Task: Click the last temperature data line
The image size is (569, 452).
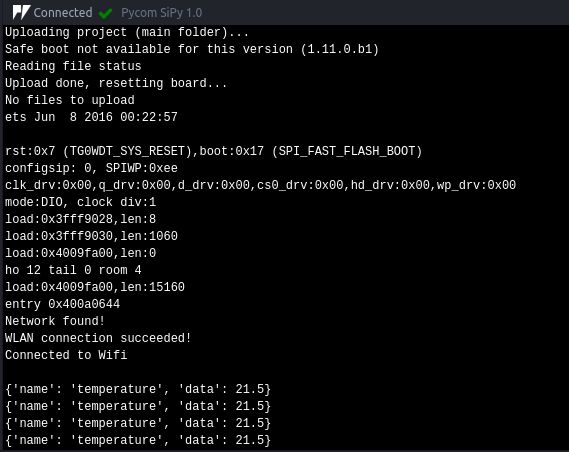Action: (x=138, y=440)
